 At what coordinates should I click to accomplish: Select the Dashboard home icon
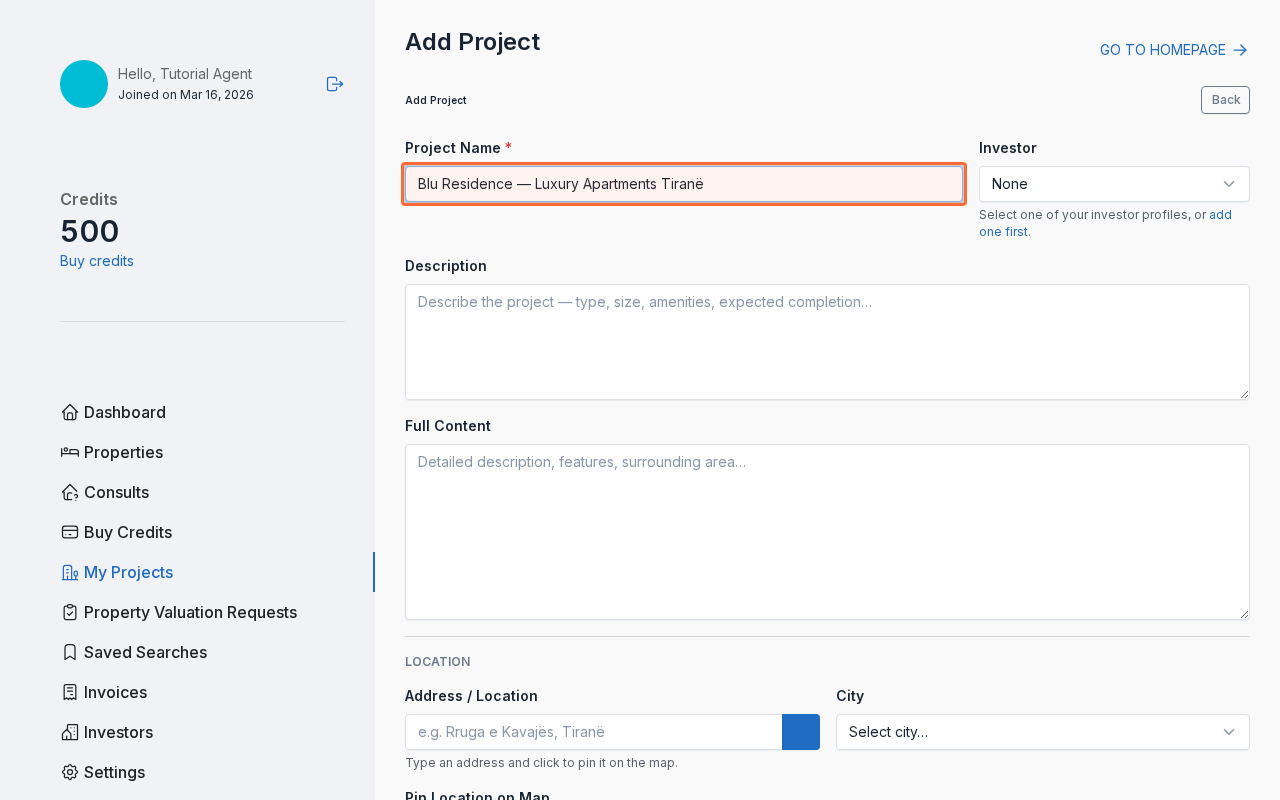coord(68,412)
